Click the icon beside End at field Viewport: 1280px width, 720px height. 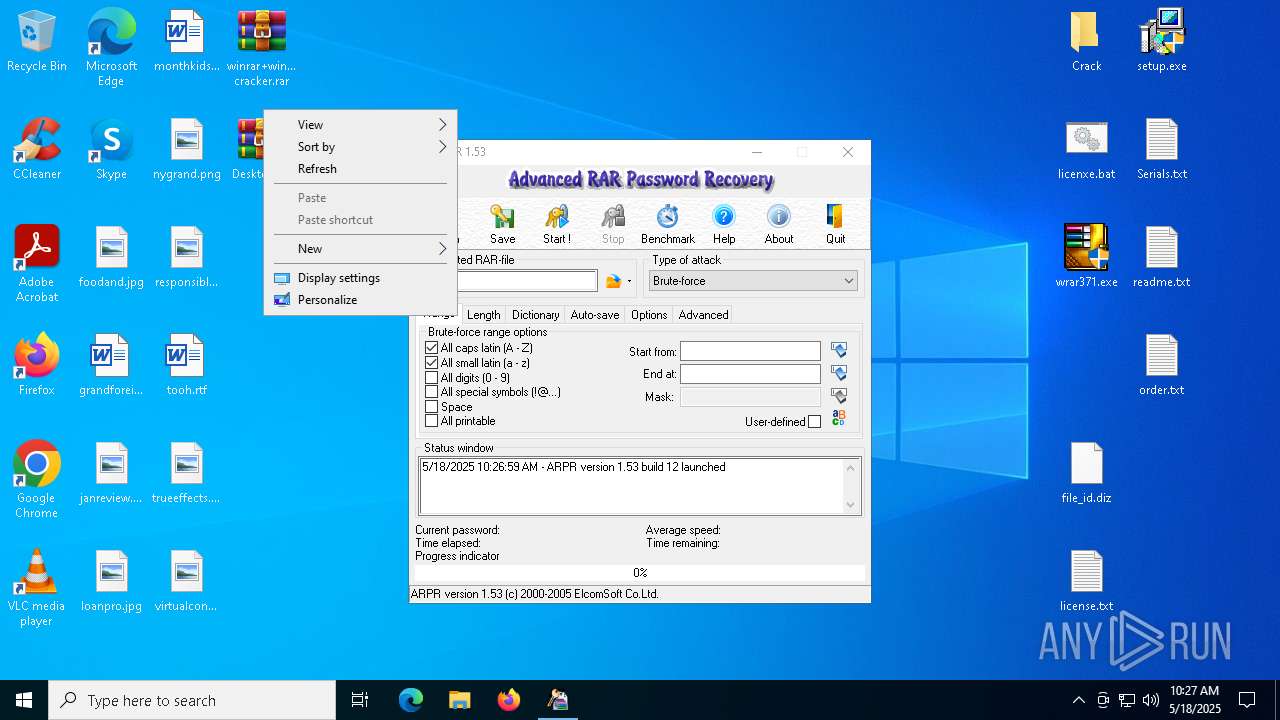(x=839, y=373)
